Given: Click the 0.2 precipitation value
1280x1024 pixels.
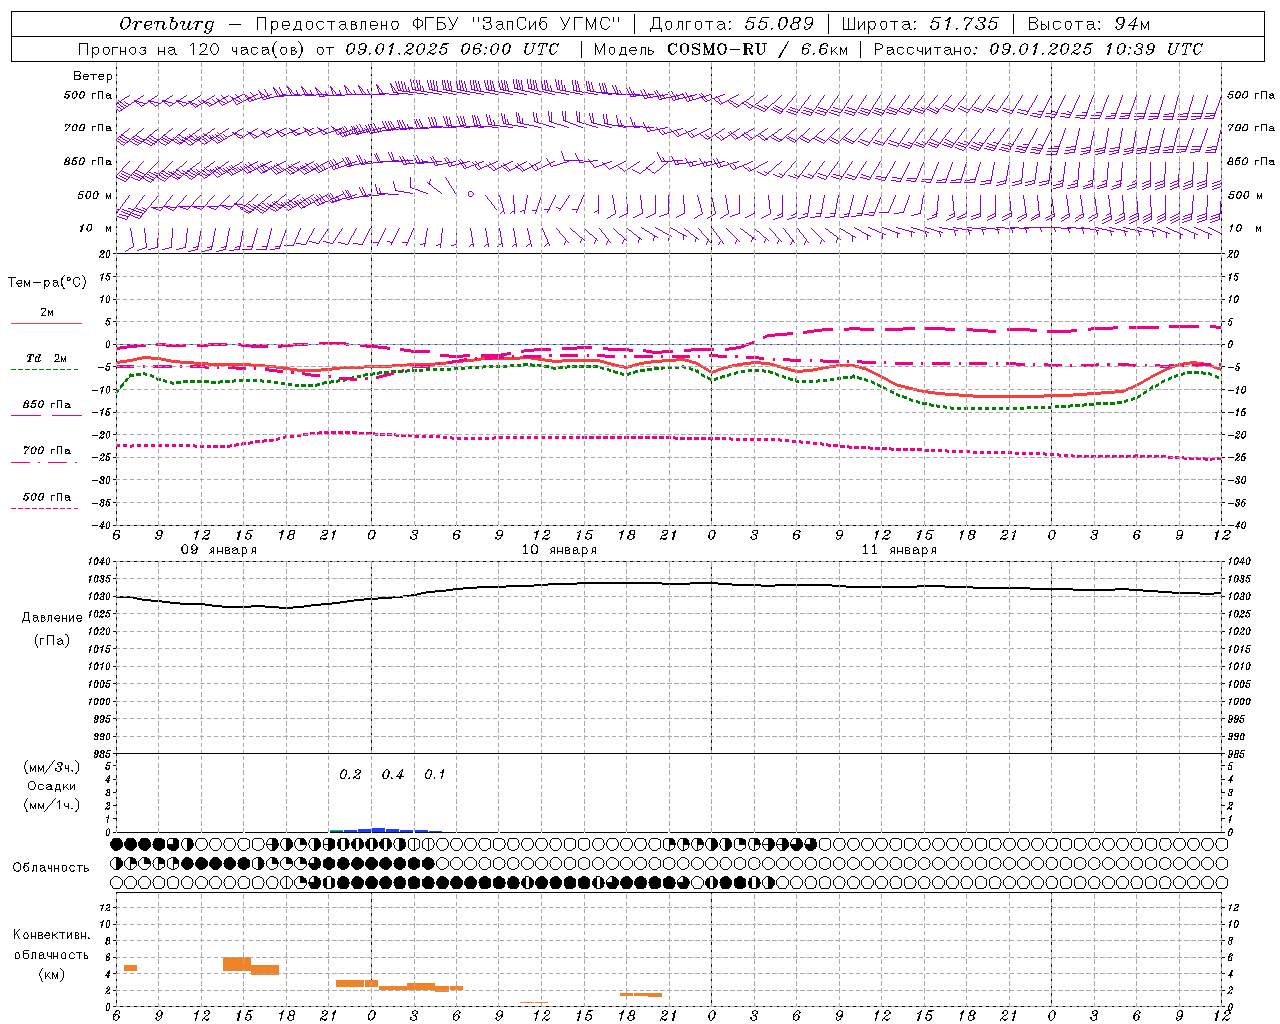Looking at the screenshot, I should (350, 774).
